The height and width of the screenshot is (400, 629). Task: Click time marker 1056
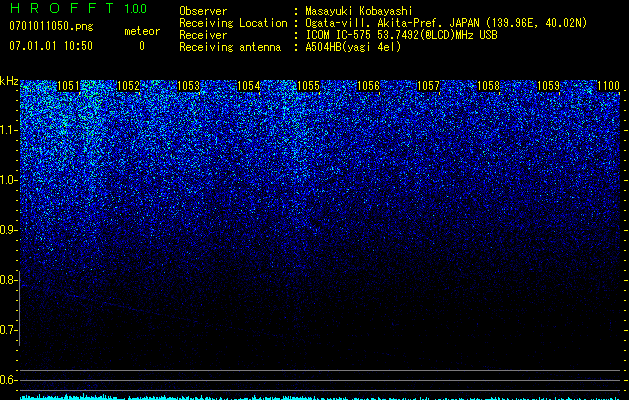pyautogui.click(x=368, y=86)
